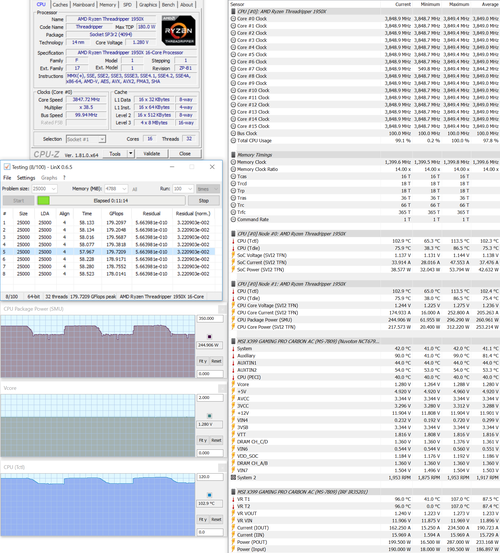Open the Graphs menu in LinX
Image resolution: width=500 pixels, height=553 pixels.
click(x=49, y=178)
